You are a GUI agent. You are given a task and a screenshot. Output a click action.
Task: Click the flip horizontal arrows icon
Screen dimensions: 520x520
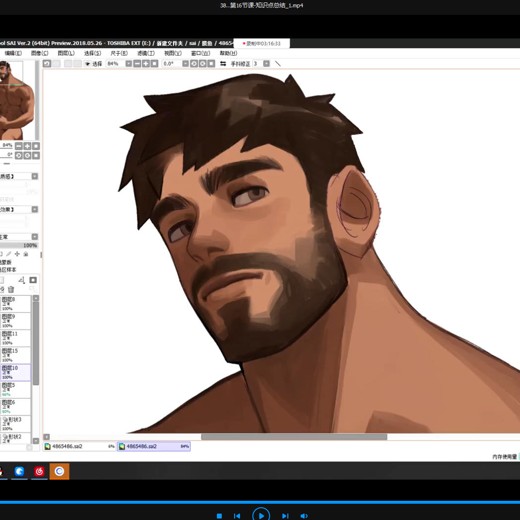[x=223, y=63]
